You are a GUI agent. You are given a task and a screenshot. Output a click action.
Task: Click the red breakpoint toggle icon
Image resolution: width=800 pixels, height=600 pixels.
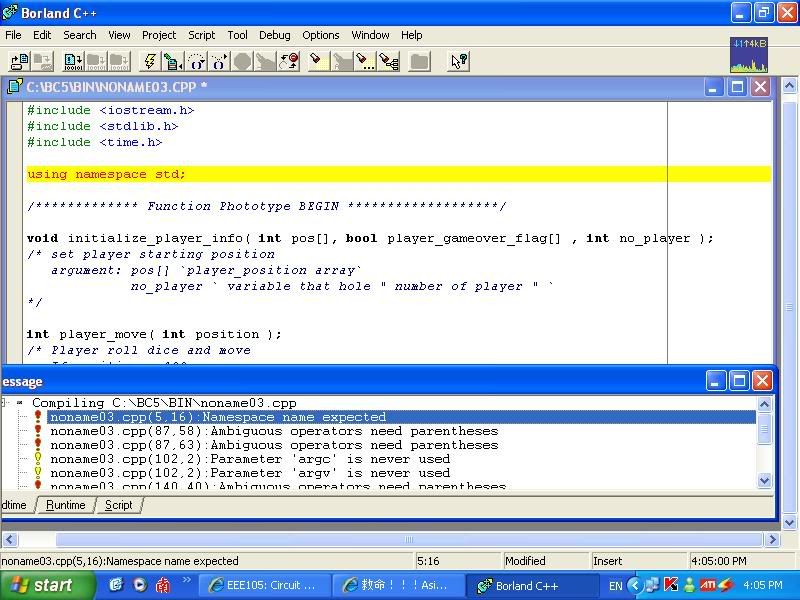(289, 62)
